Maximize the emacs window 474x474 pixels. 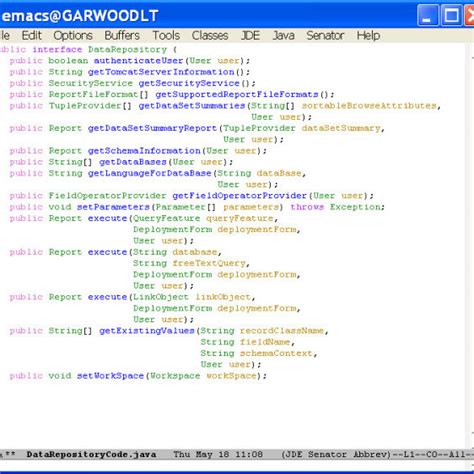452,15
